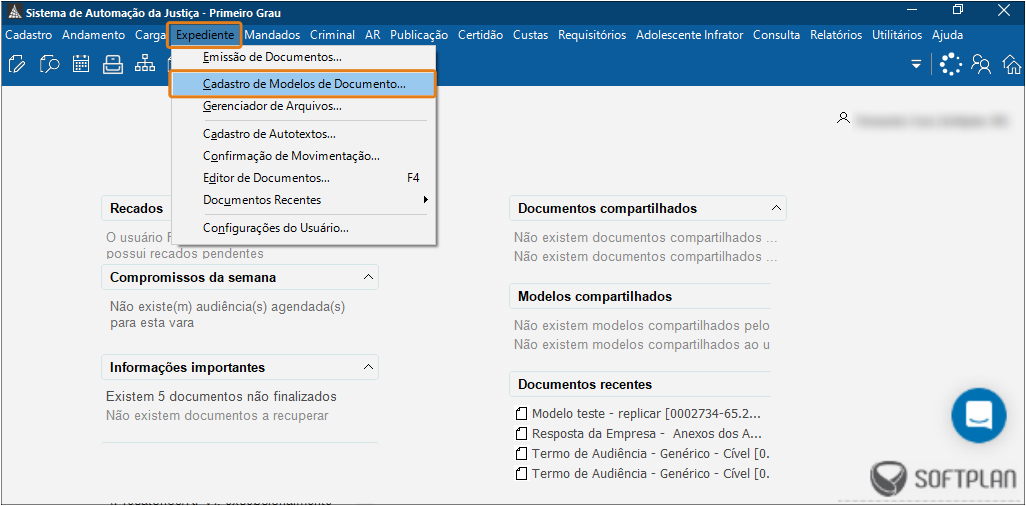Click the document search magnifier toolbar icon

pyautogui.click(x=50, y=64)
